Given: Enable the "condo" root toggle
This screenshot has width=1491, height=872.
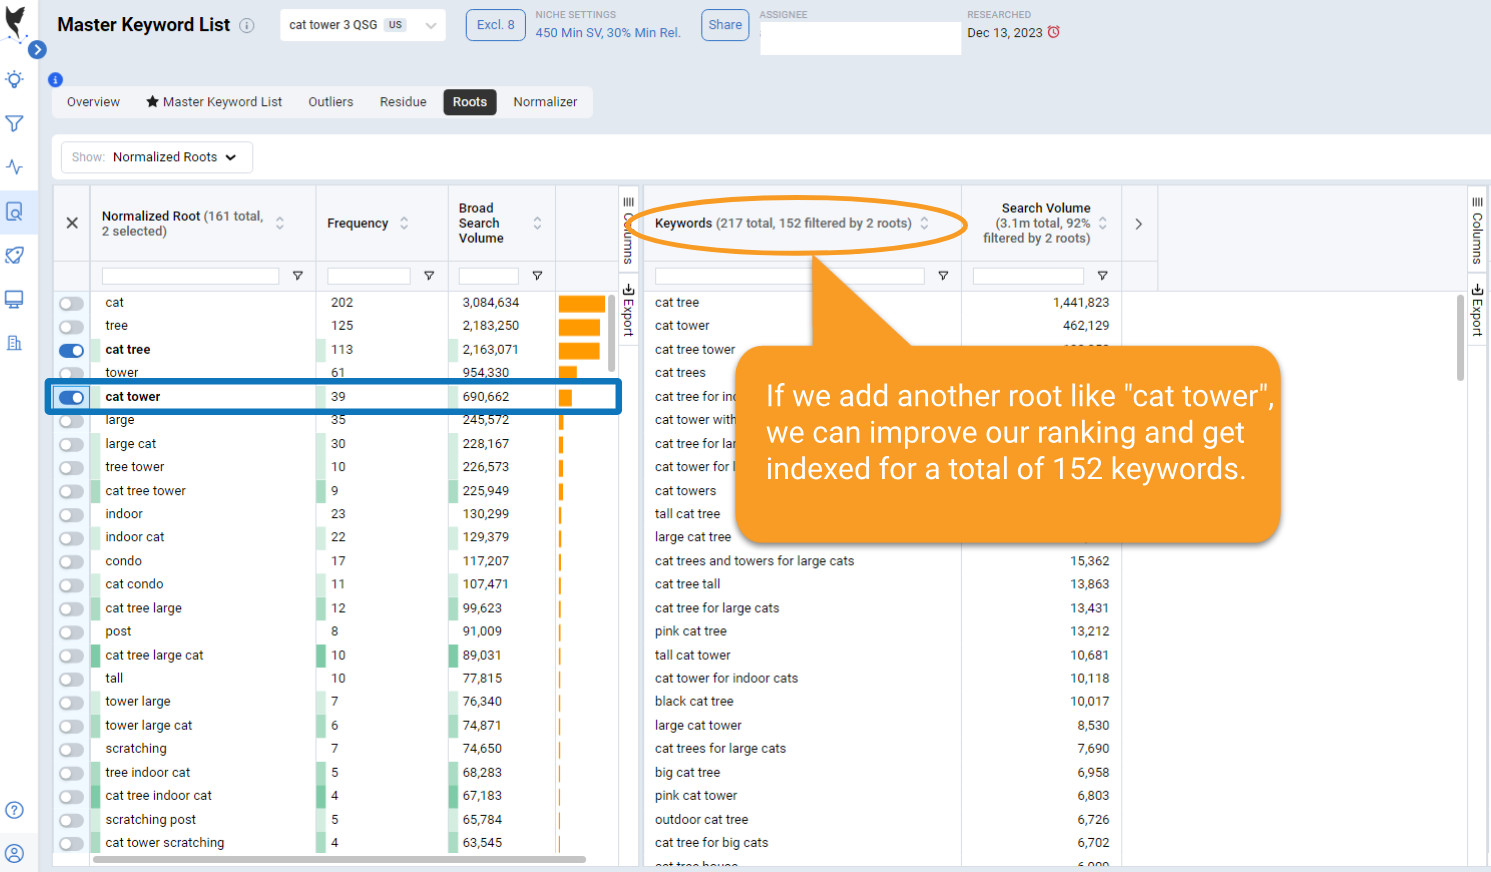Looking at the screenshot, I should 71,562.
